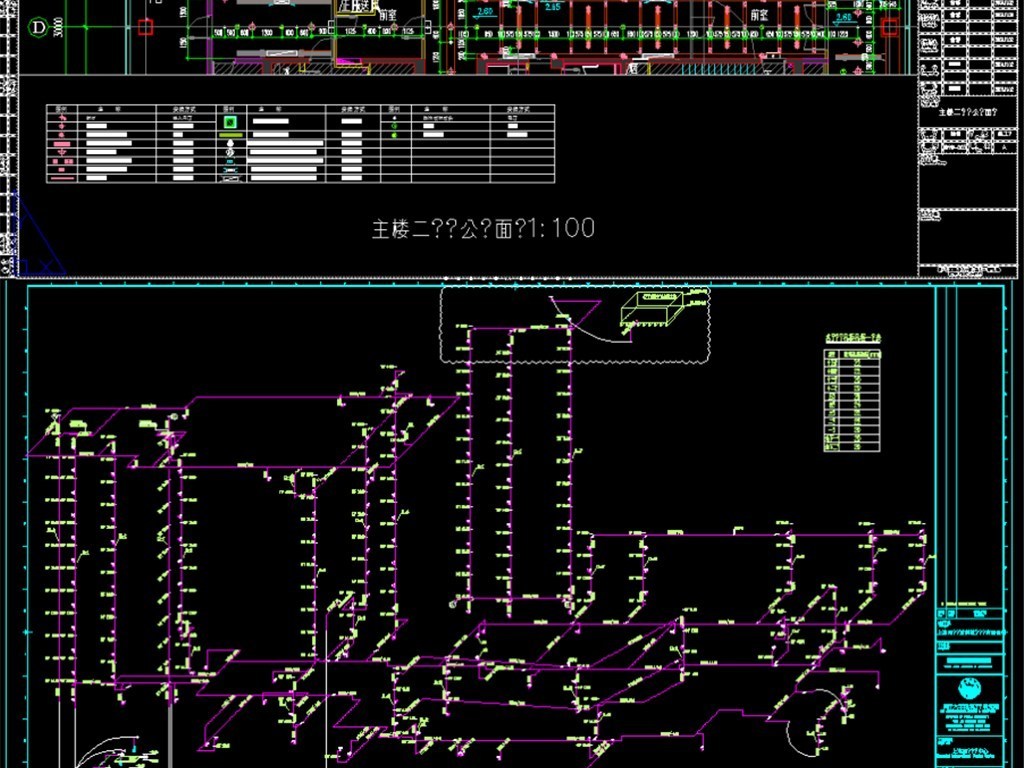
Task: Select the white dashed revision cloud outline
Action: pos(575,325)
